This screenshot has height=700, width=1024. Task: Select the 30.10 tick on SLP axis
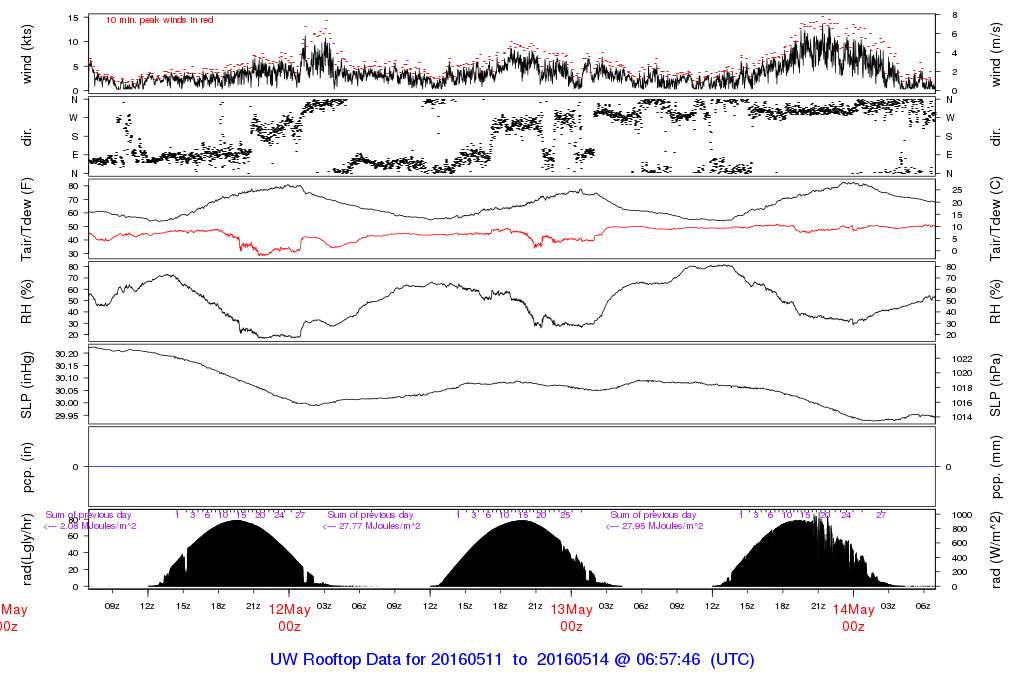tap(67, 378)
